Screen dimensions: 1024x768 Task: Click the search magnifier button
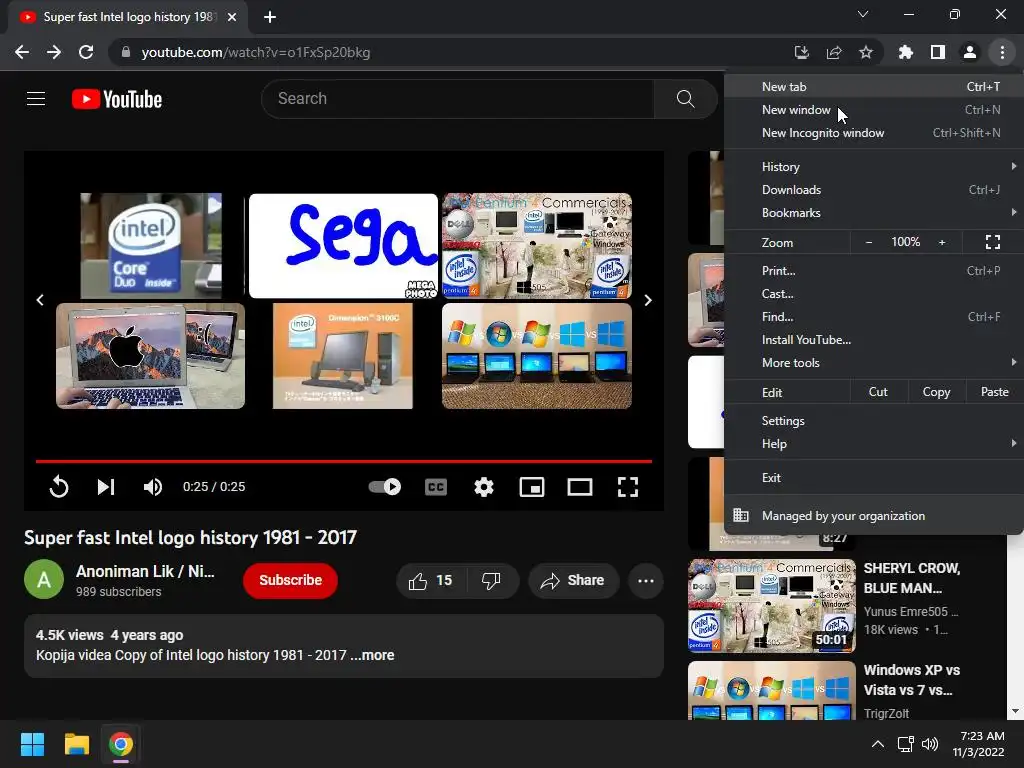pos(686,99)
